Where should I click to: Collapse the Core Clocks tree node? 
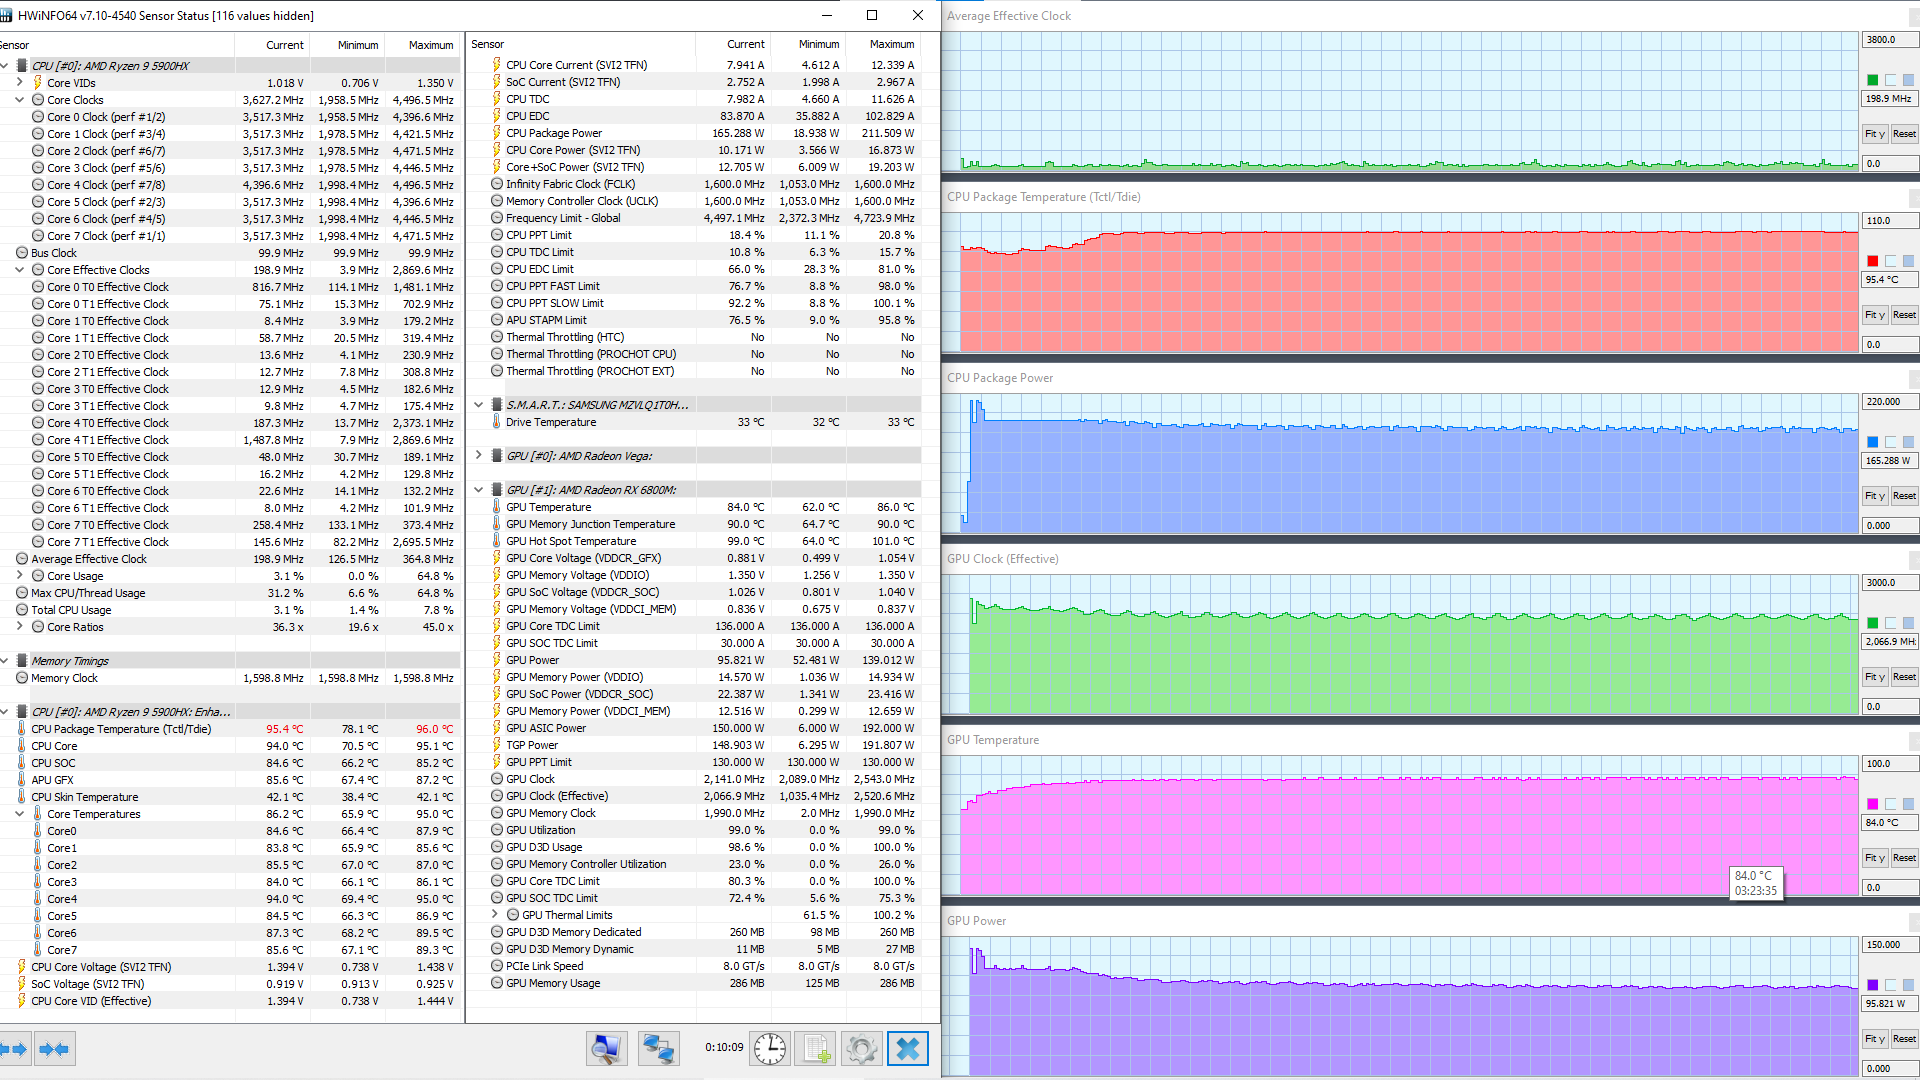[19, 100]
